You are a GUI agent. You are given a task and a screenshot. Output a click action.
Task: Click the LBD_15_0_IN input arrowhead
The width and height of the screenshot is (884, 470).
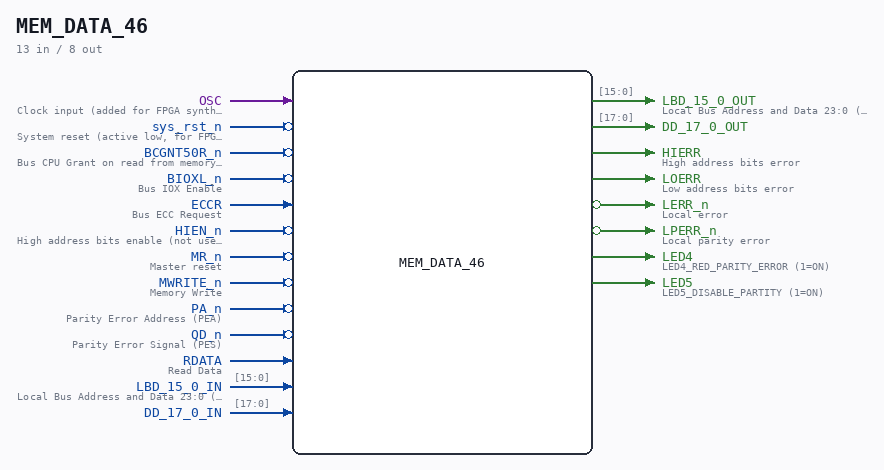(288, 387)
